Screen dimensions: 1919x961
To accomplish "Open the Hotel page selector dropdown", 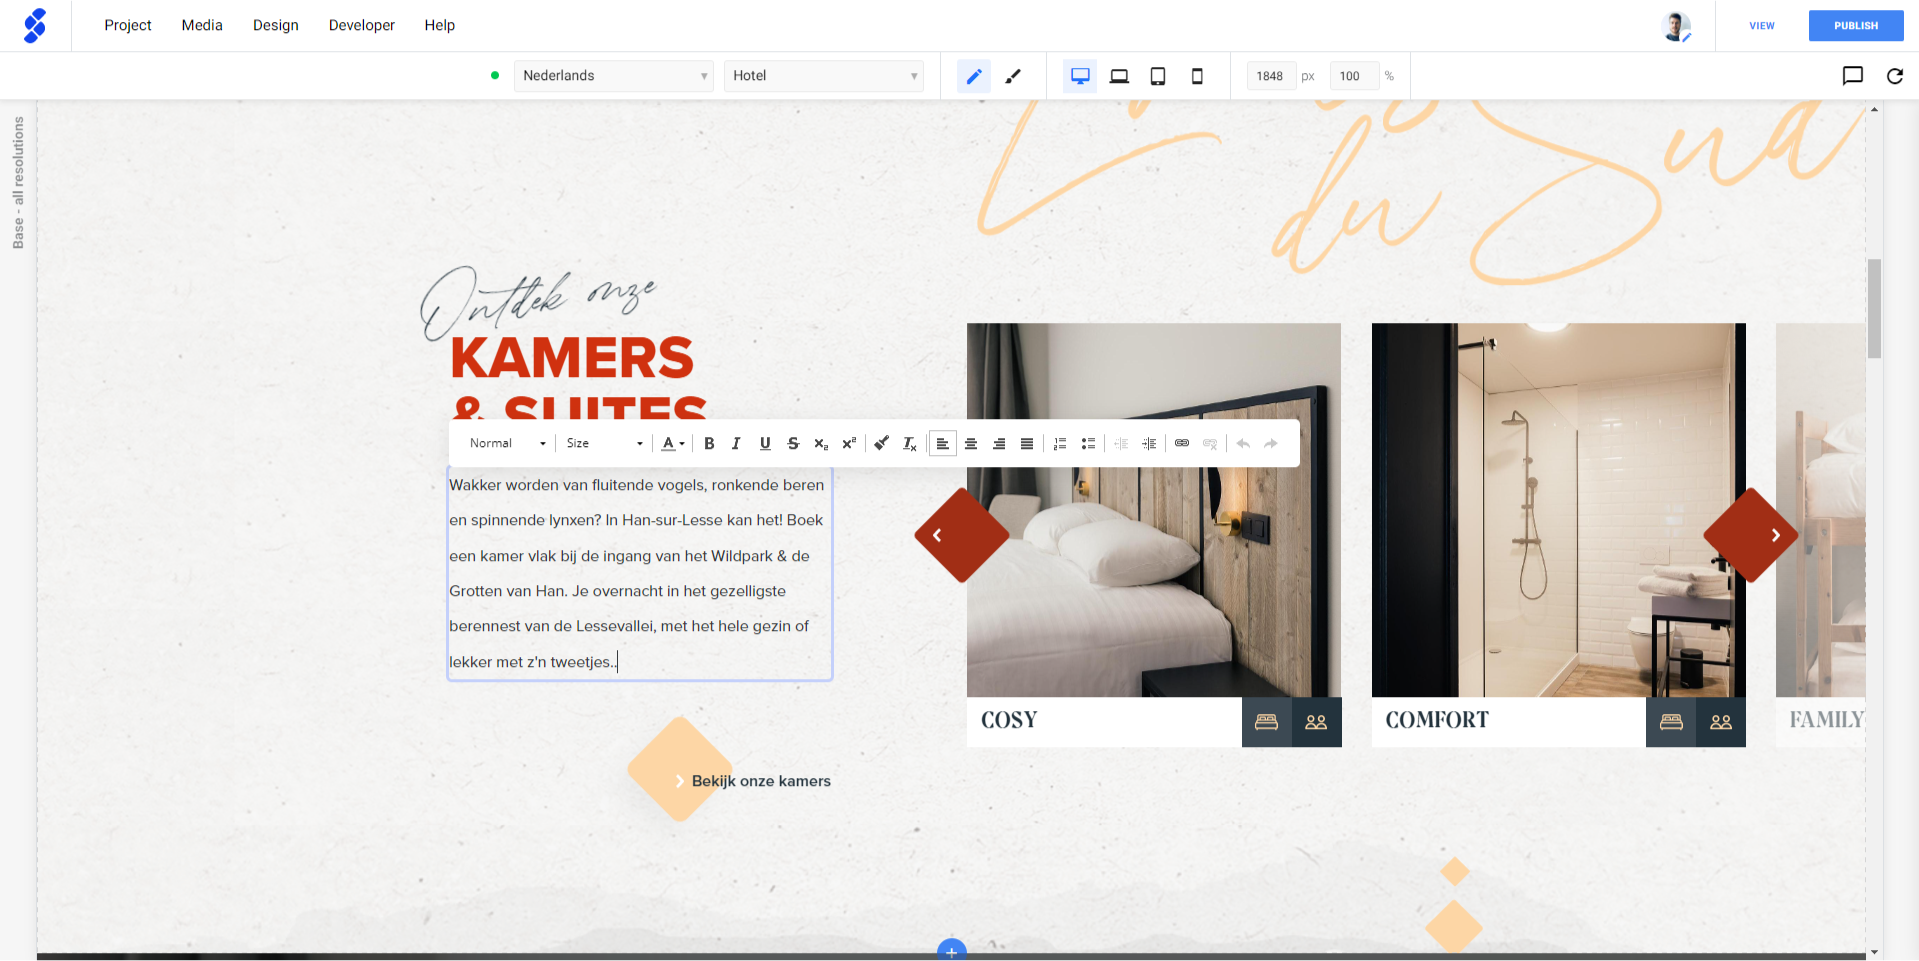I will [823, 75].
